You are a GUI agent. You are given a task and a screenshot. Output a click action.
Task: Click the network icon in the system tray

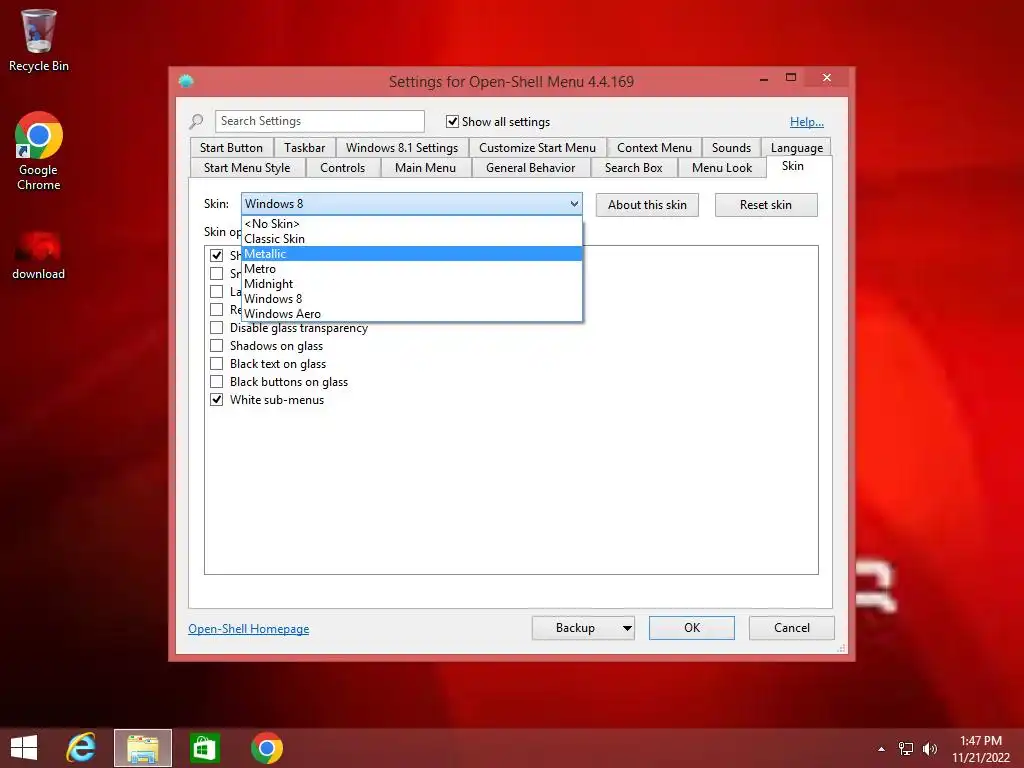pyautogui.click(x=906, y=749)
